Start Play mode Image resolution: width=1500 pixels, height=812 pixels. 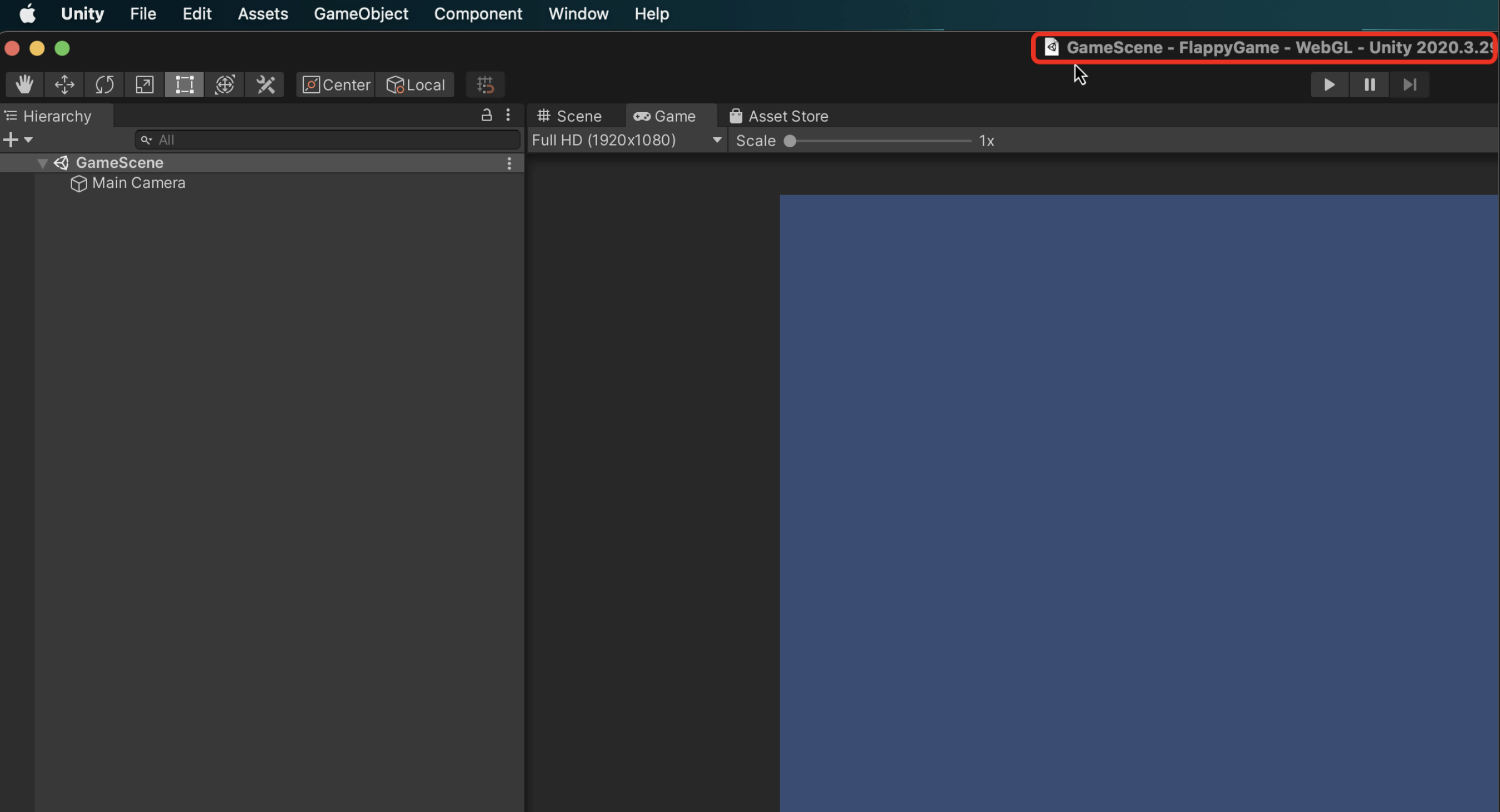coord(1329,85)
